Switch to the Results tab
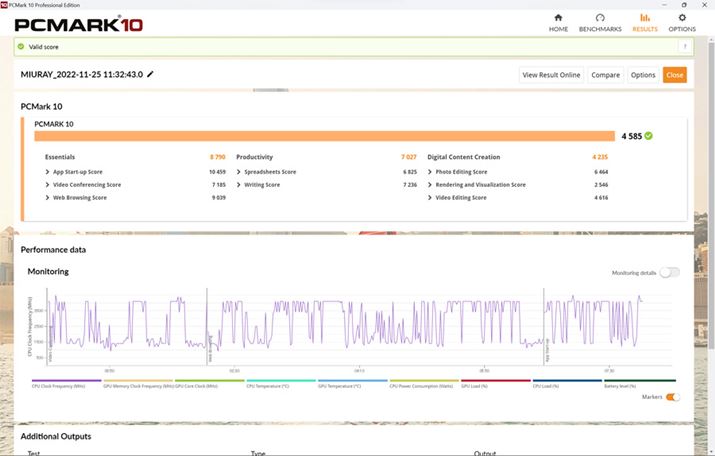 tap(644, 21)
